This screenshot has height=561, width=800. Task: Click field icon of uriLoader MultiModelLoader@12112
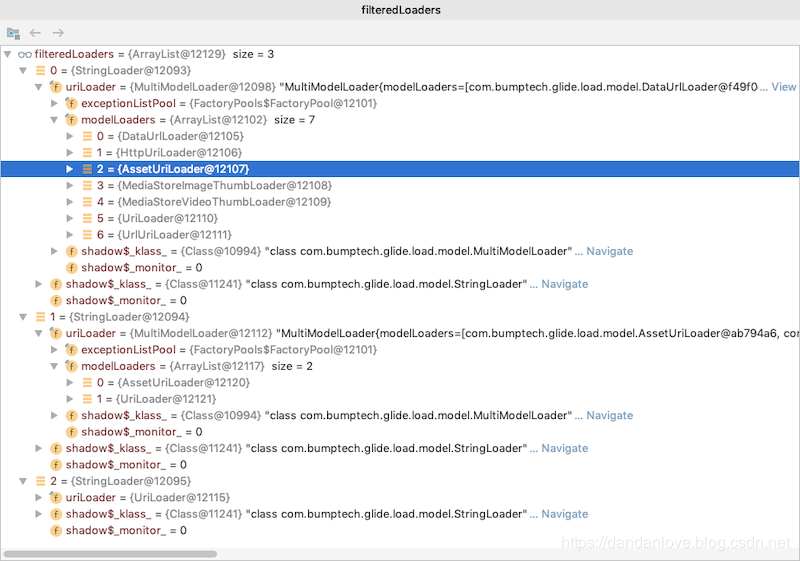click(x=56, y=334)
